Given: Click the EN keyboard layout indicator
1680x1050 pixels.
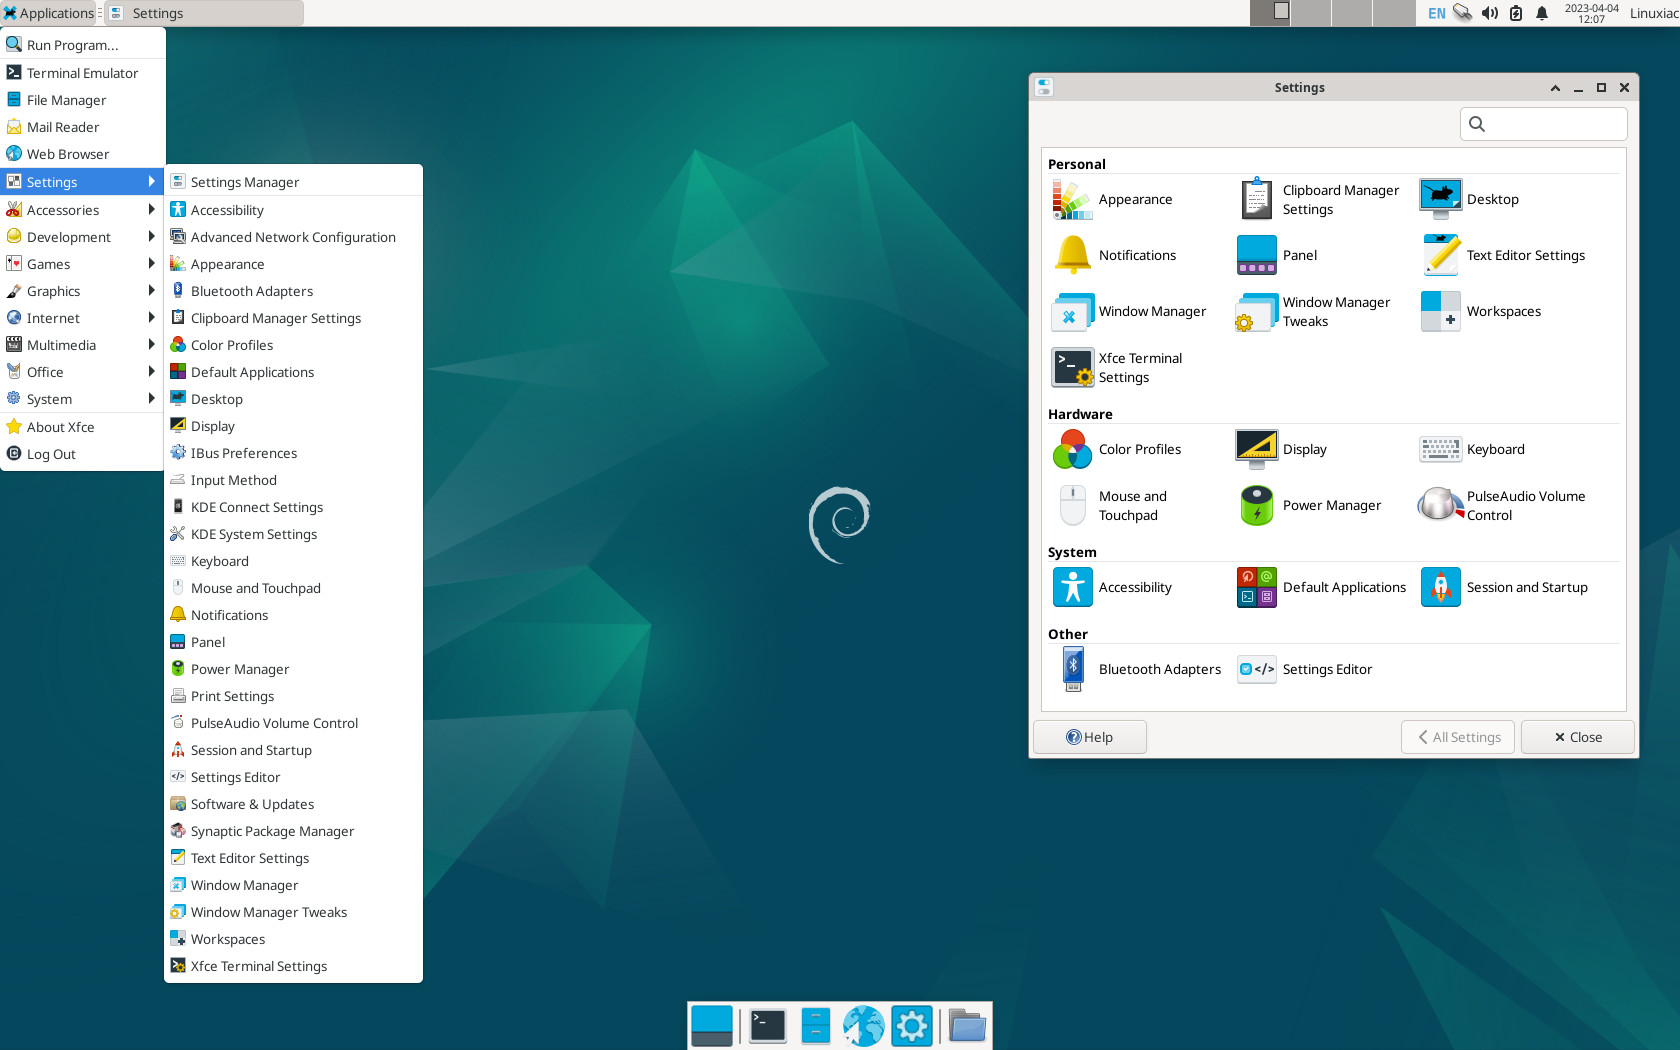Looking at the screenshot, I should point(1437,13).
